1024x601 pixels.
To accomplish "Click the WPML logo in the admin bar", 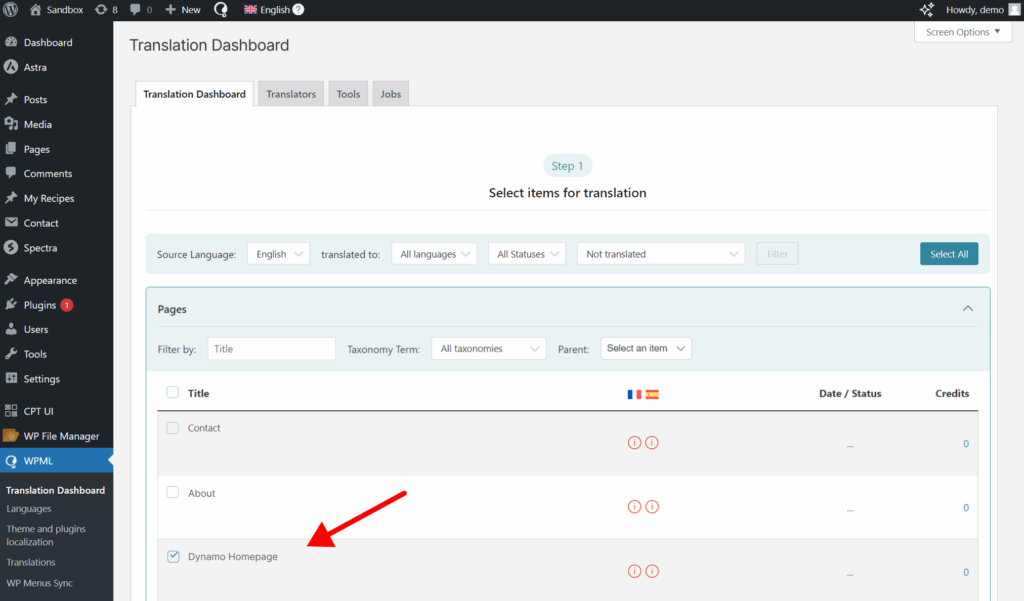I will pyautogui.click(x=219, y=9).
